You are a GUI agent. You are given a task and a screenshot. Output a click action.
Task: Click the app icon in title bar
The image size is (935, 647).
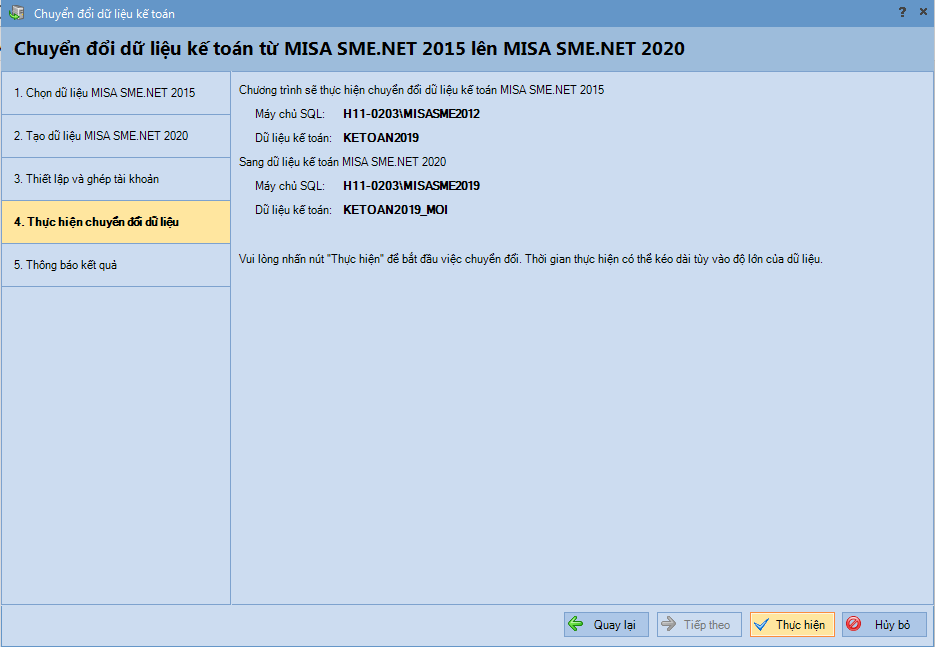pyautogui.click(x=16, y=13)
